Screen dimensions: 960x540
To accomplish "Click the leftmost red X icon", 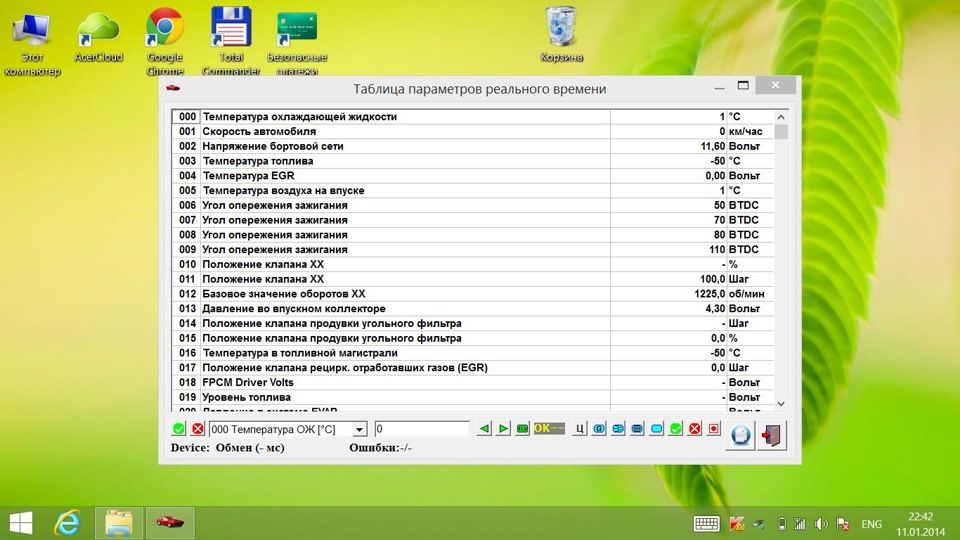I will coord(197,429).
